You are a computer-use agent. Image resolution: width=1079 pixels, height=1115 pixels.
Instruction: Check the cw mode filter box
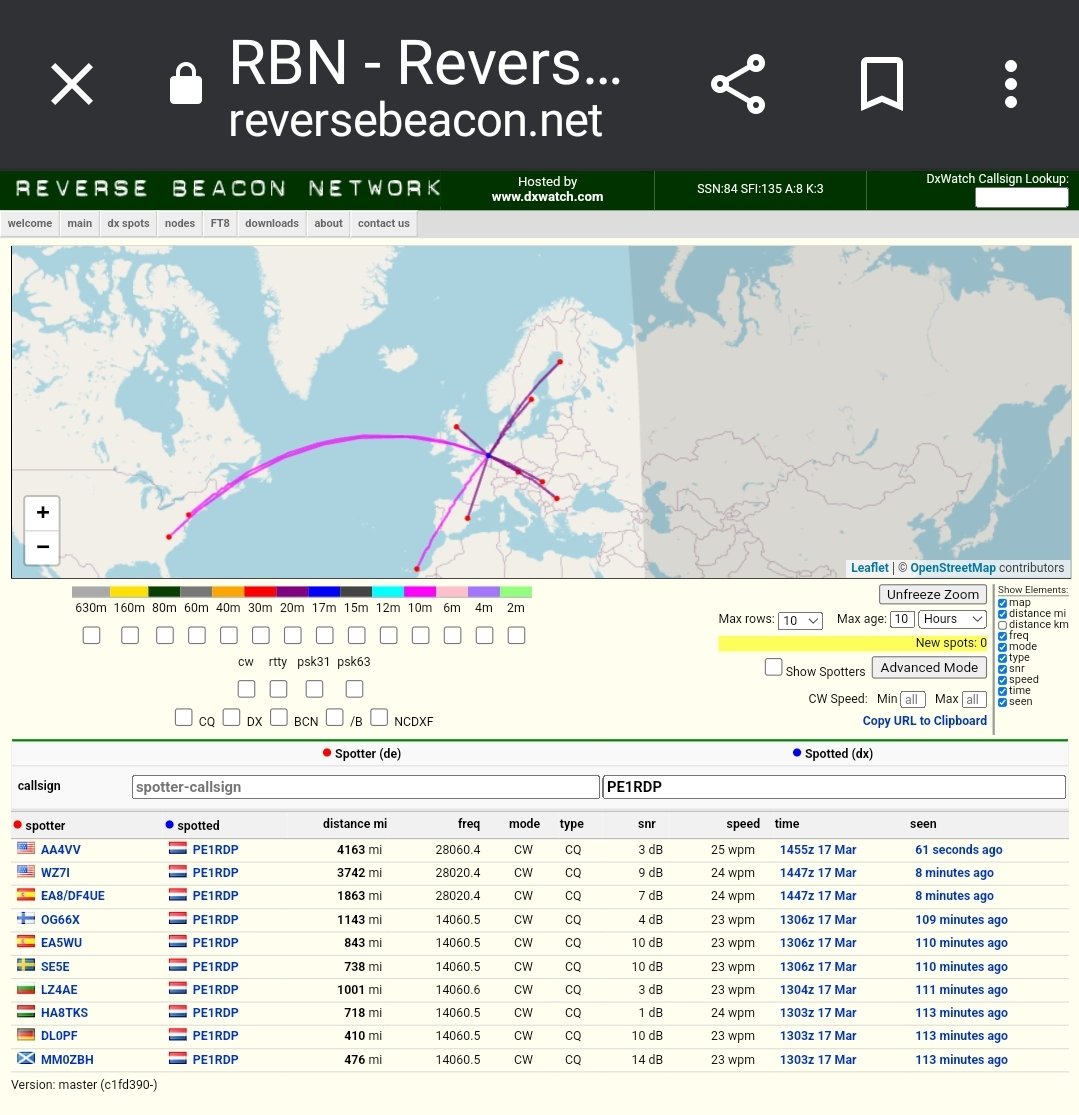pos(246,689)
